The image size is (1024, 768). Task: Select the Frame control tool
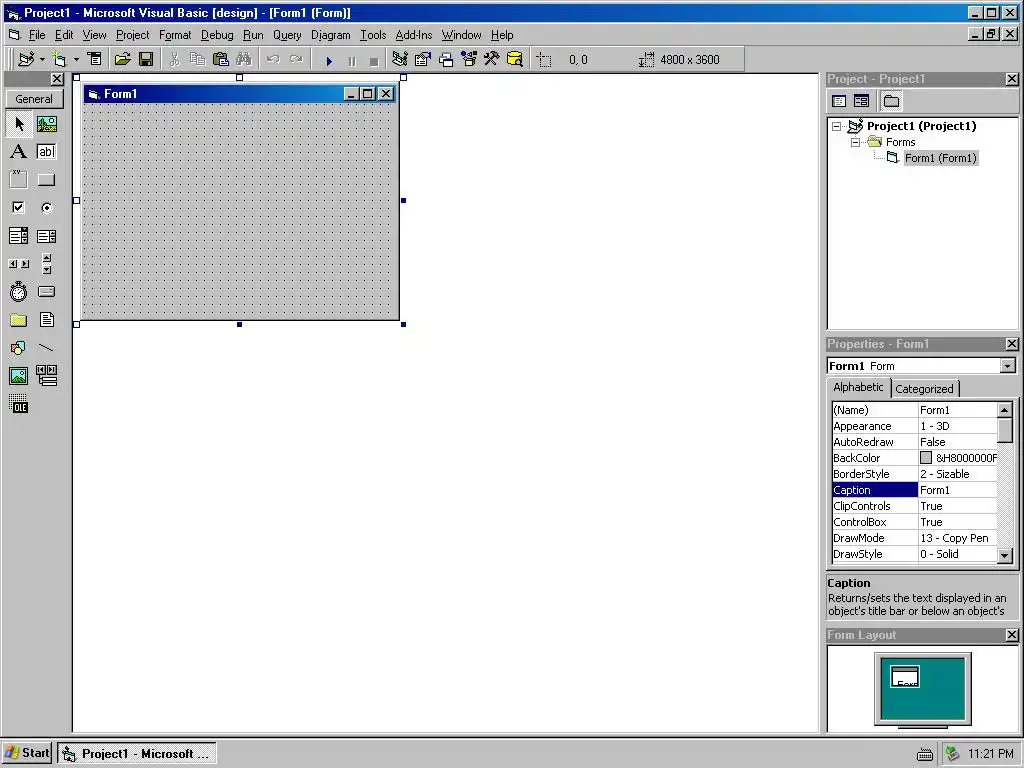(19, 180)
